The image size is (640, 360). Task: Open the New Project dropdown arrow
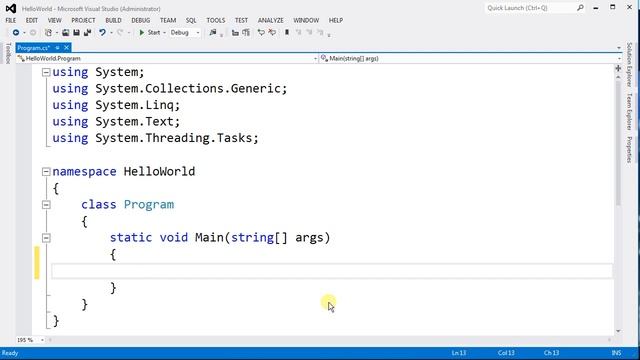point(56,33)
